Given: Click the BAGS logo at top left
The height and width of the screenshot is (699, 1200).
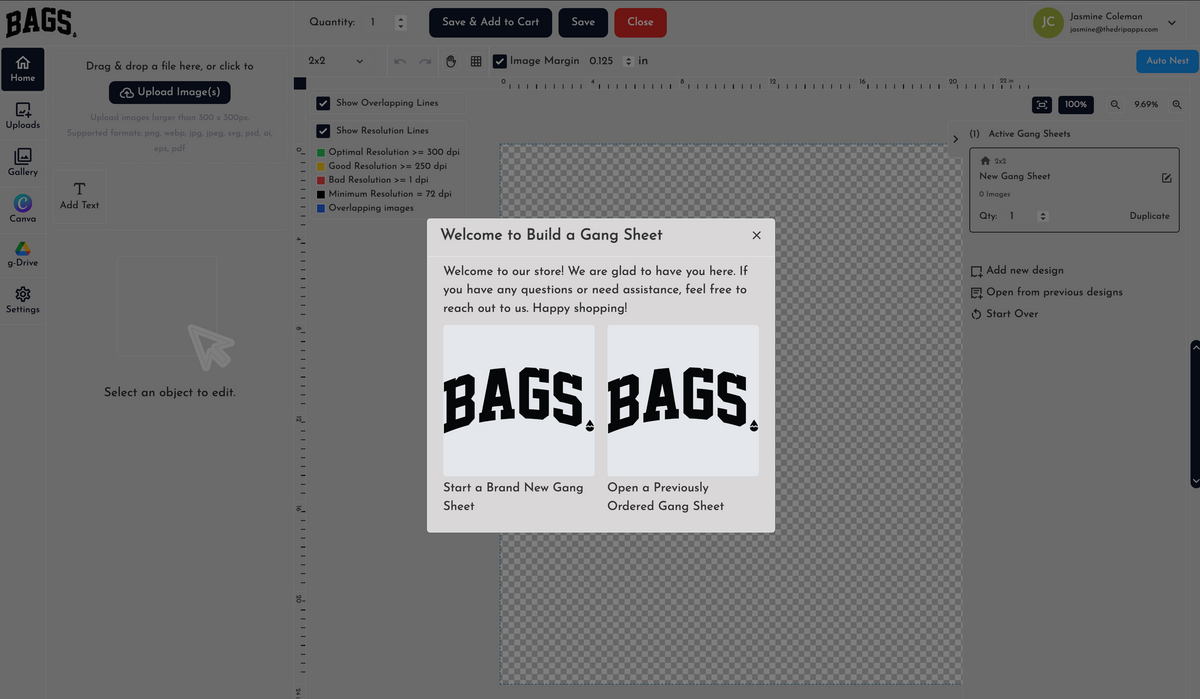Looking at the screenshot, I should pos(41,21).
